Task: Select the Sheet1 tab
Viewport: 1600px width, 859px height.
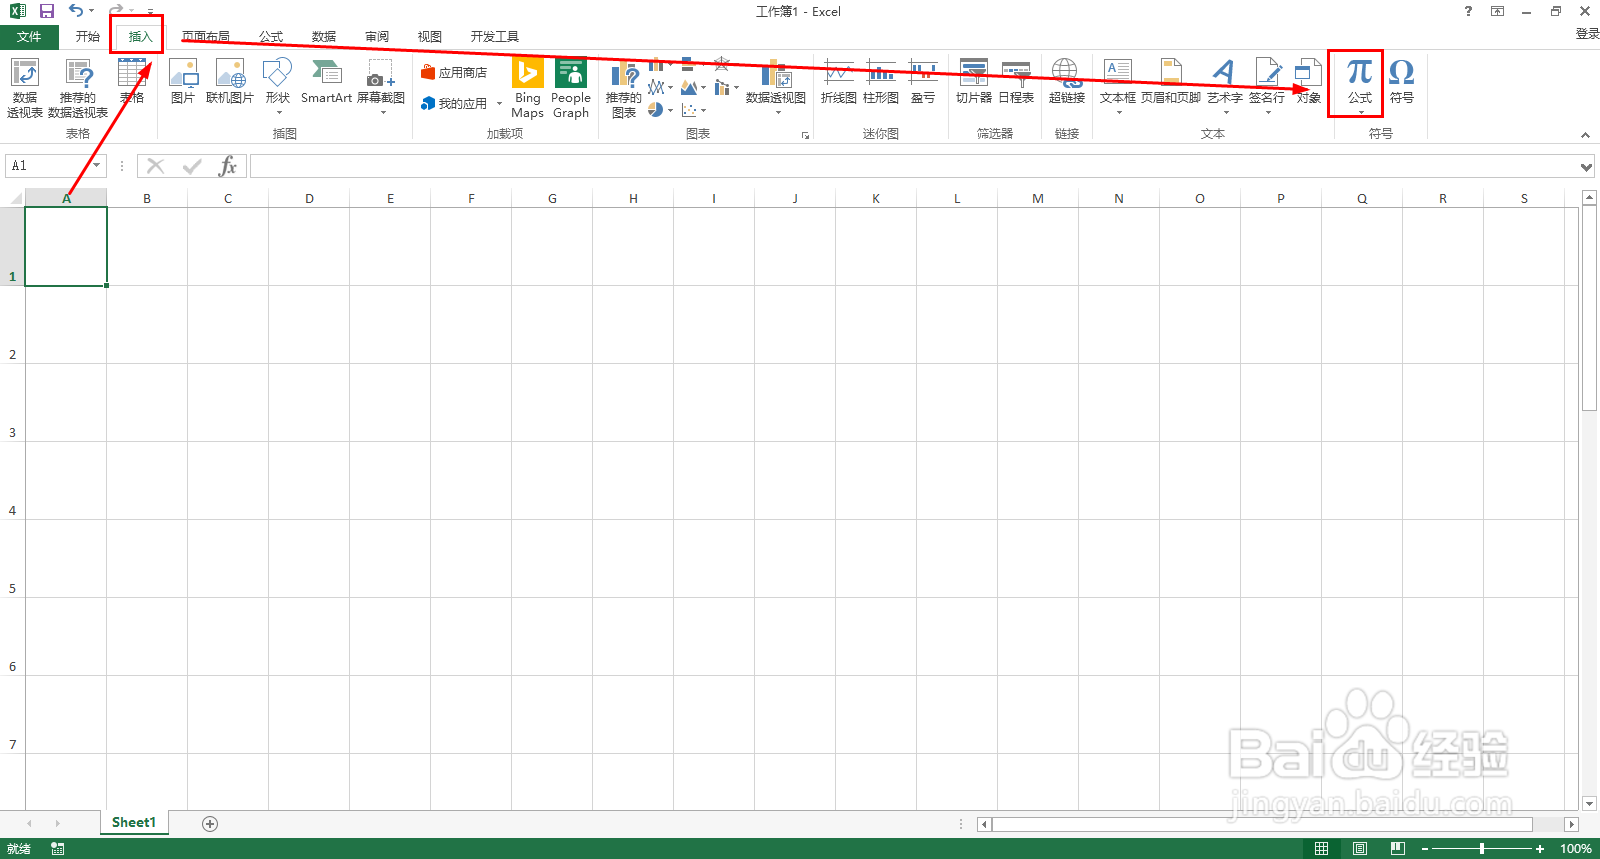Action: point(134,823)
